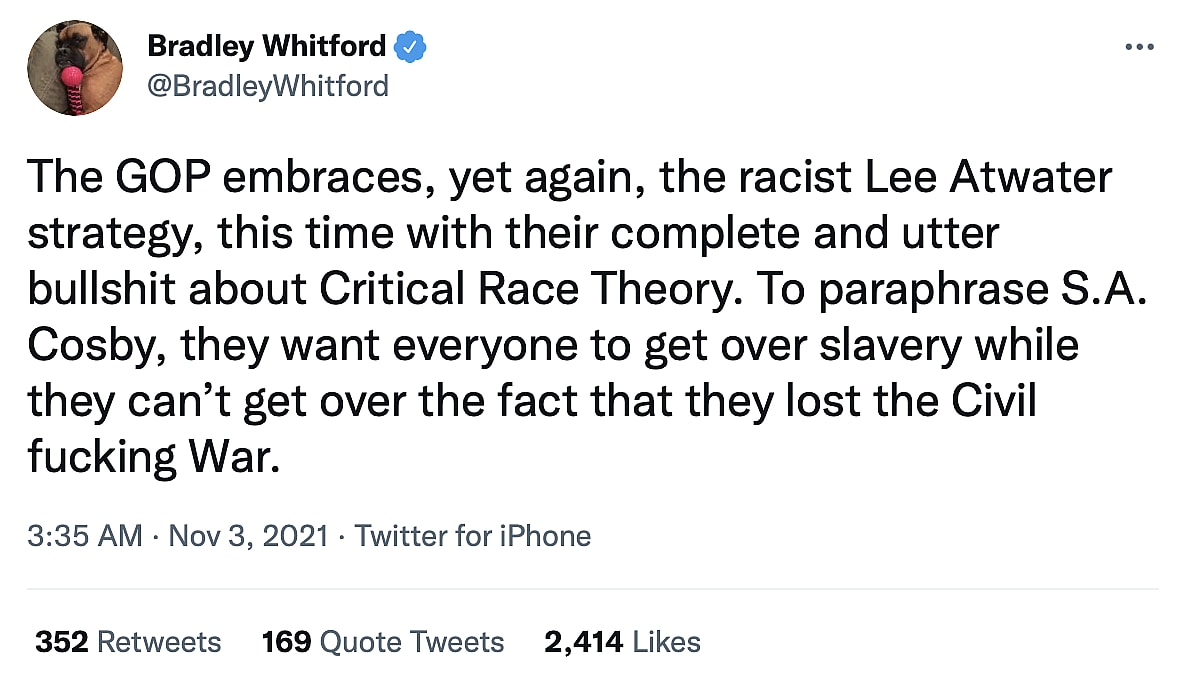
Task: Click the word "War." ending the tweet
Action: [x=228, y=457]
